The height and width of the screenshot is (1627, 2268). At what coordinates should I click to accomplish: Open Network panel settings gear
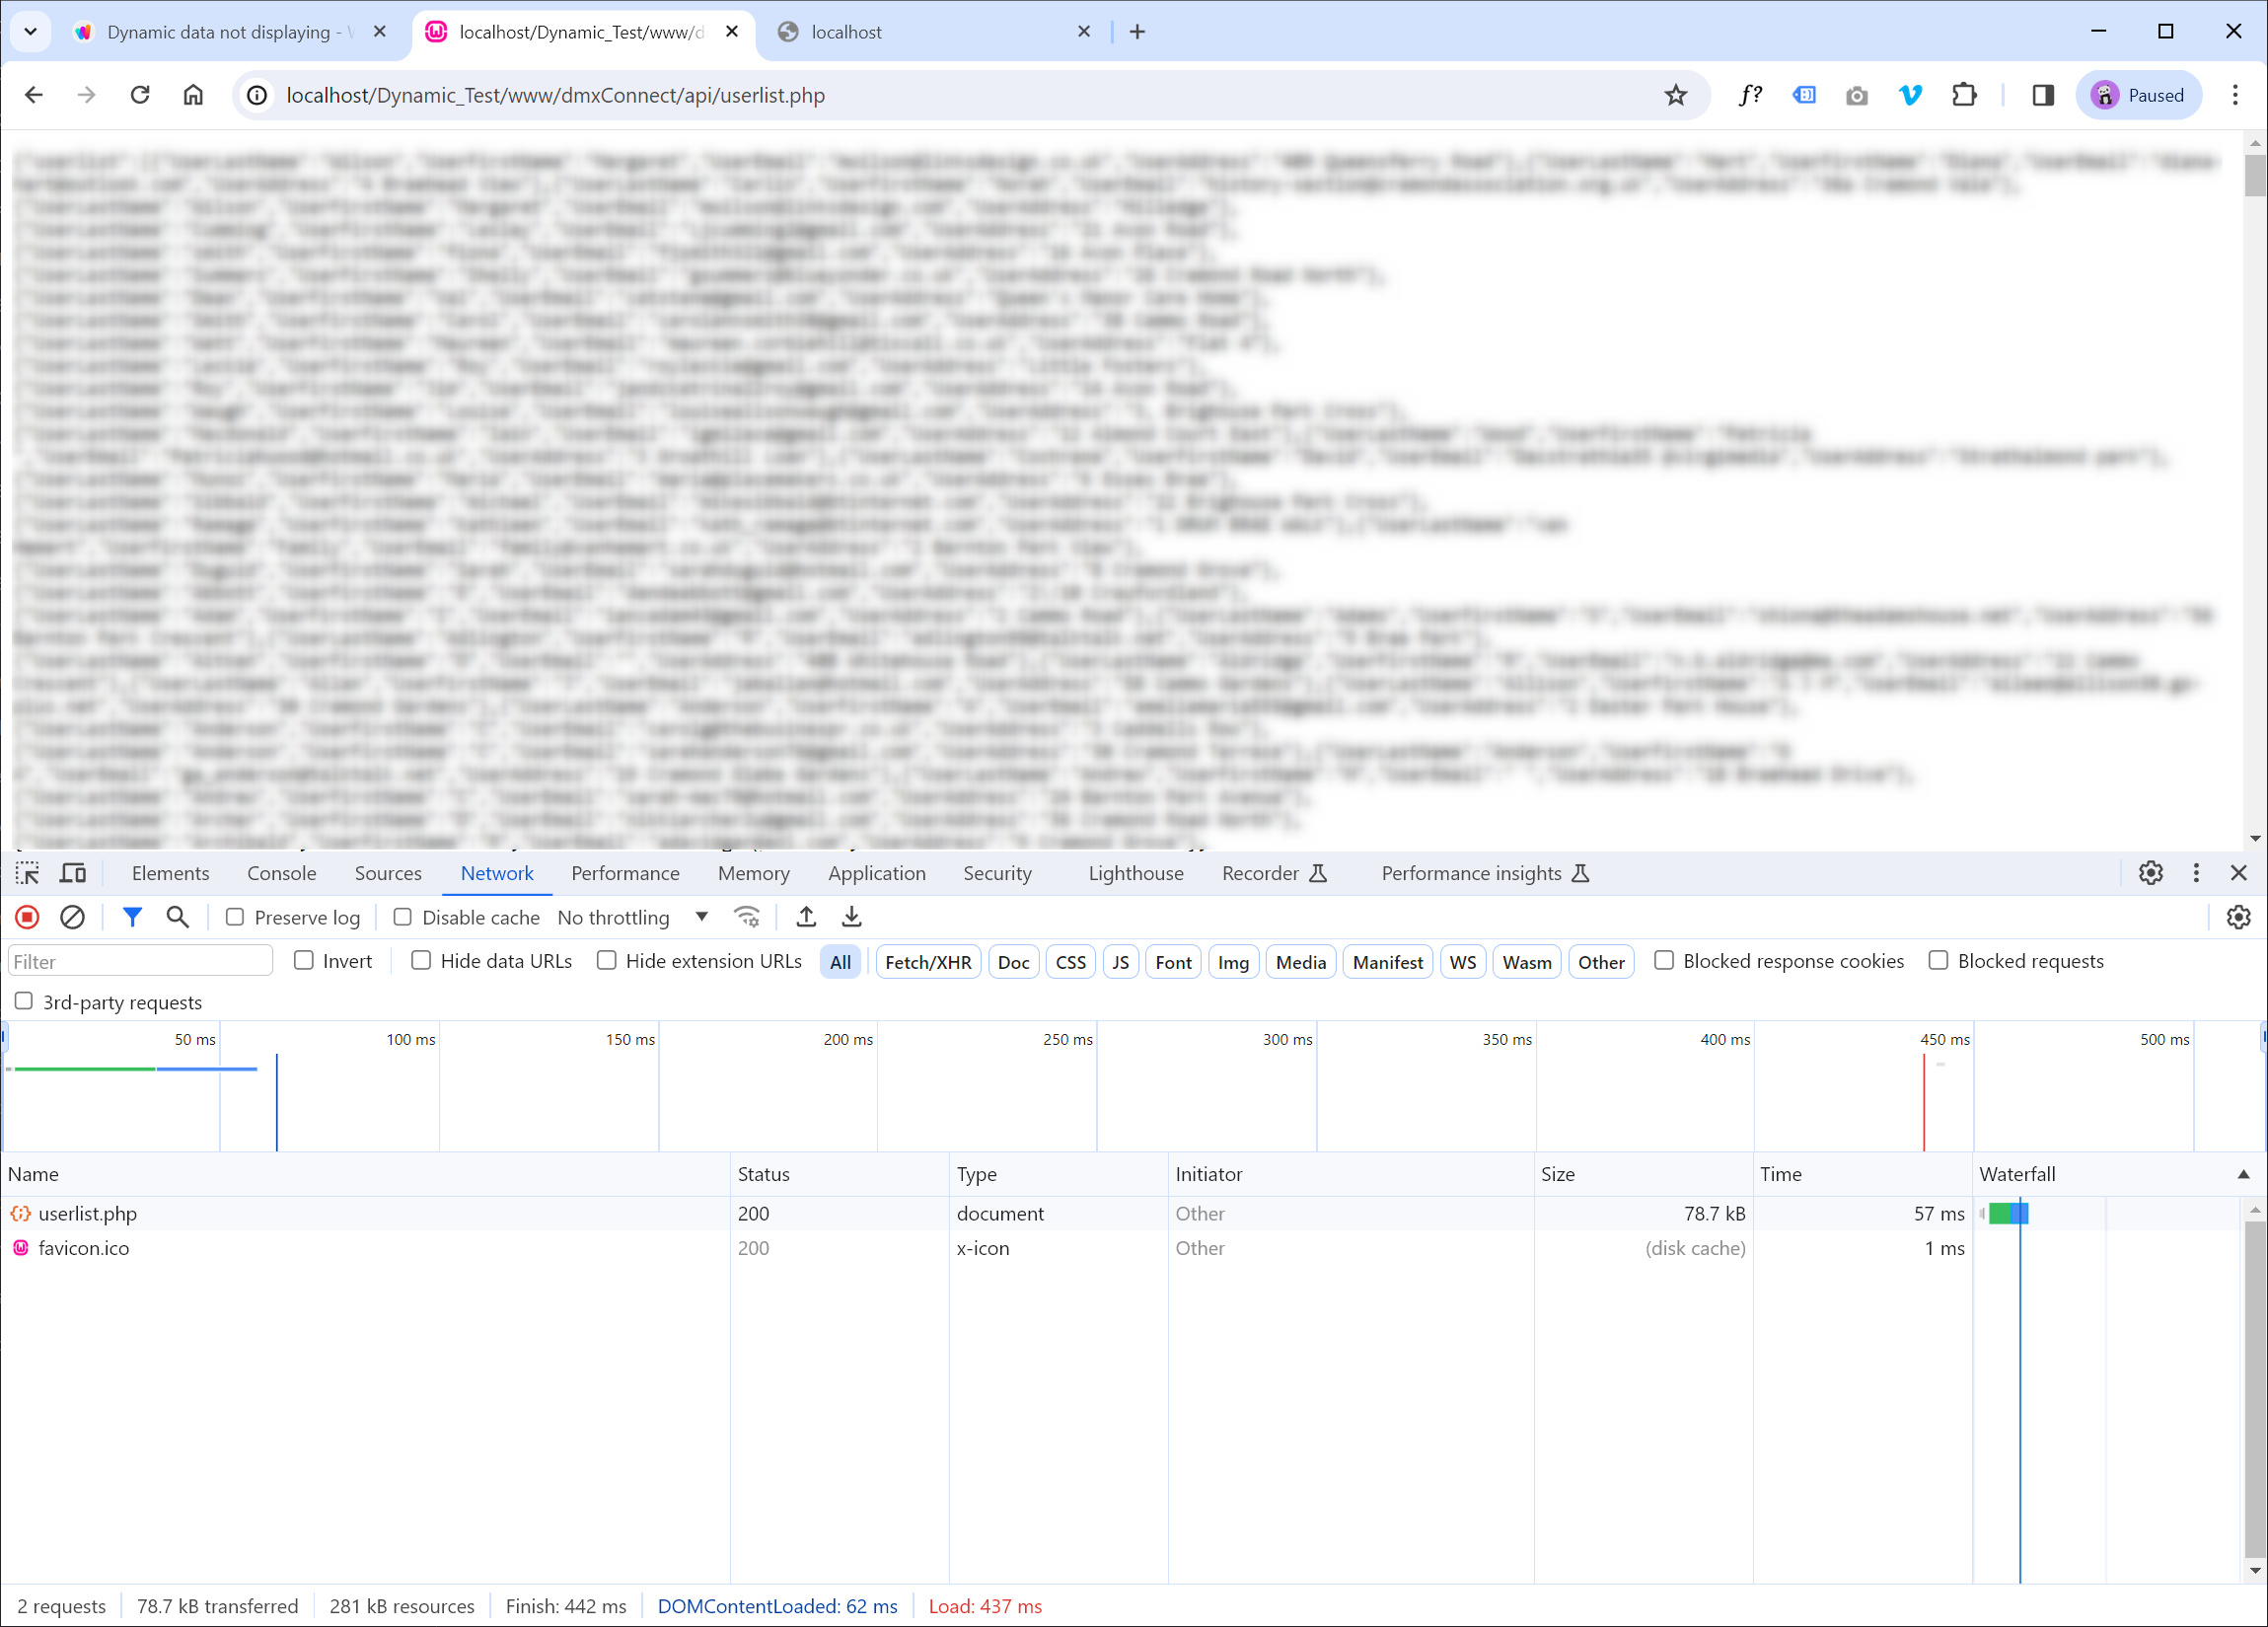tap(2238, 917)
